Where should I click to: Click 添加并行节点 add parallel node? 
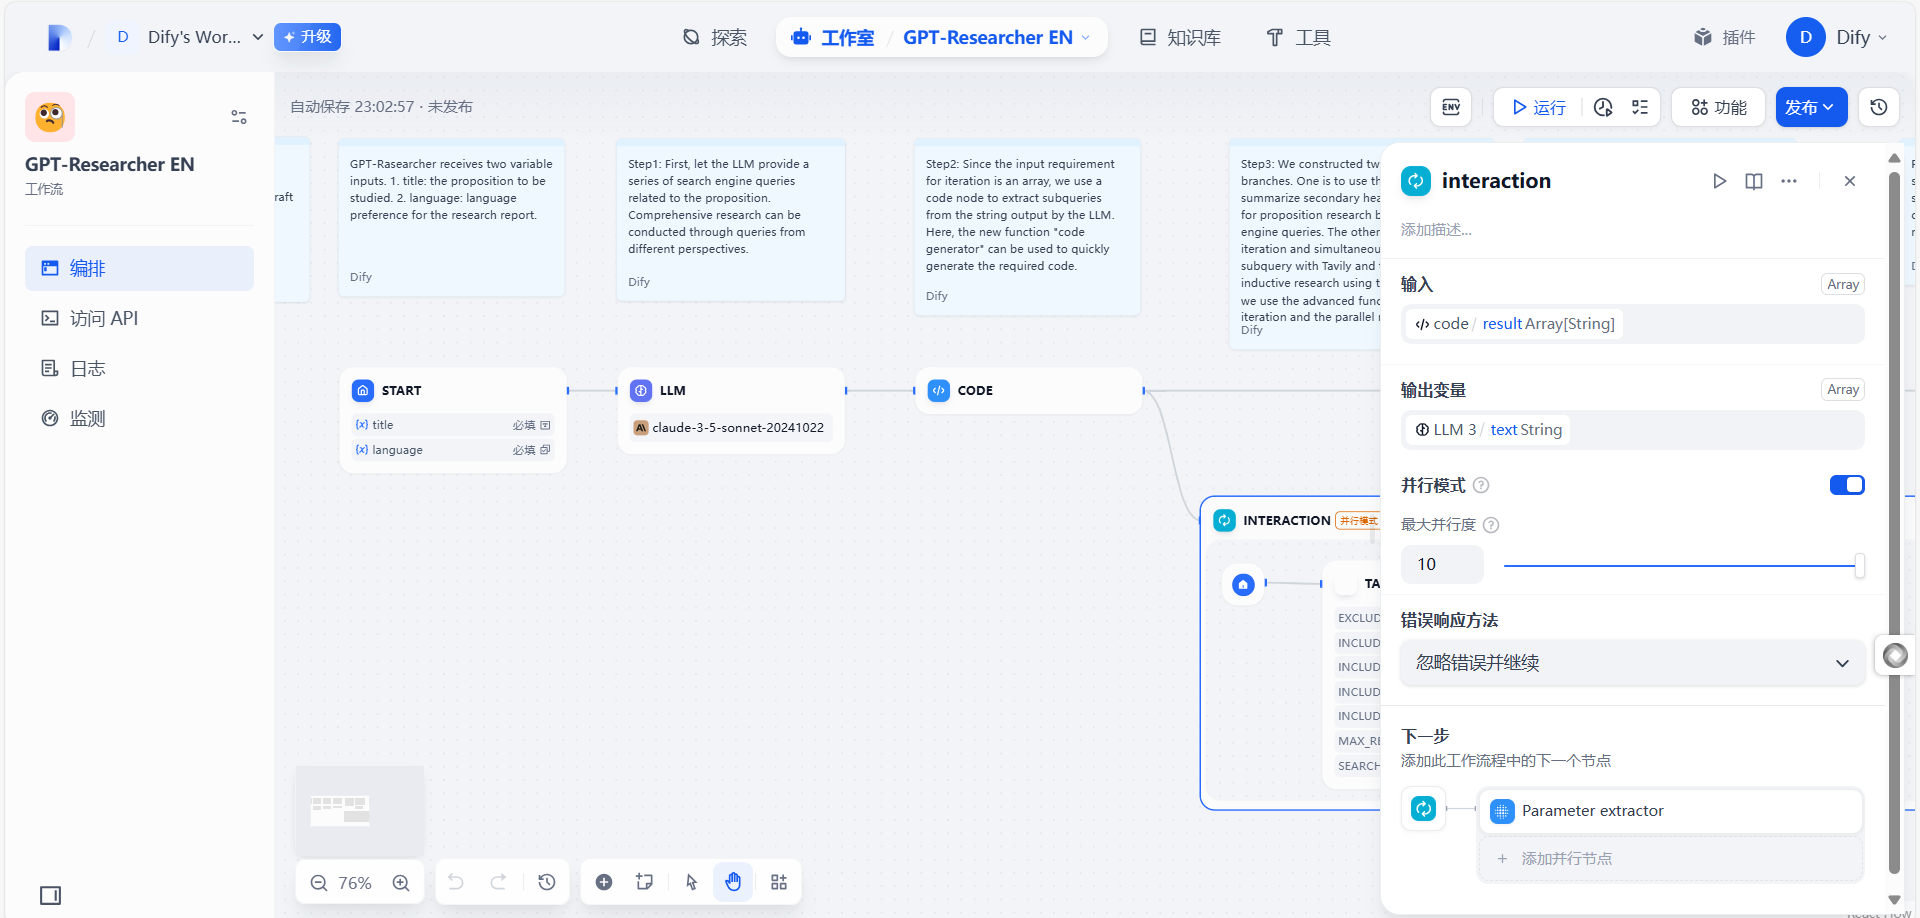click(1670, 859)
